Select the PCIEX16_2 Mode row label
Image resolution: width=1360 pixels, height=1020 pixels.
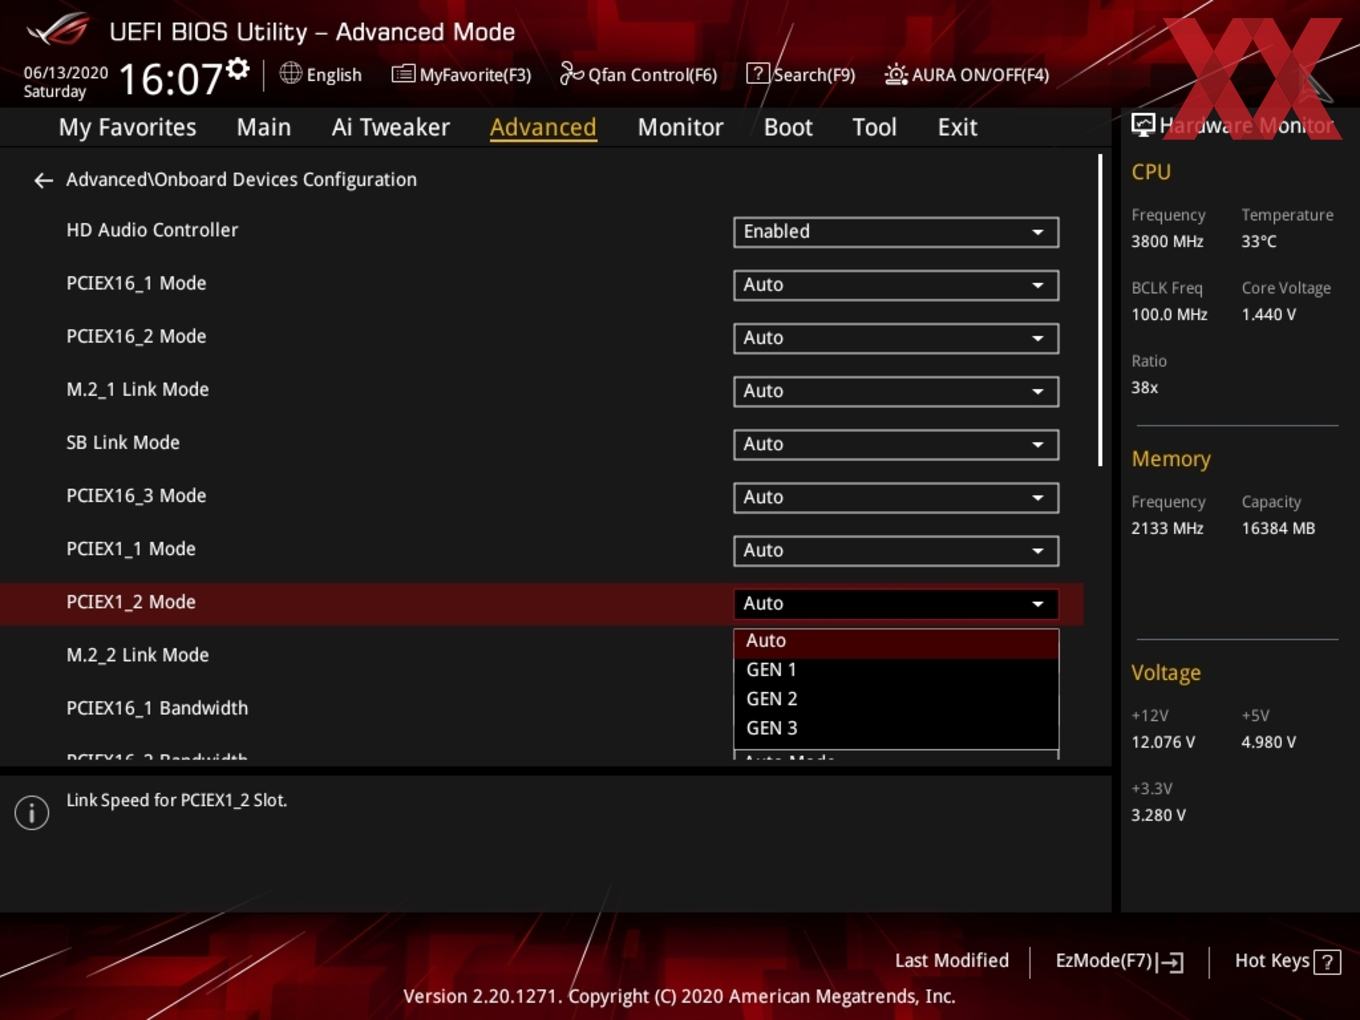[x=136, y=336]
